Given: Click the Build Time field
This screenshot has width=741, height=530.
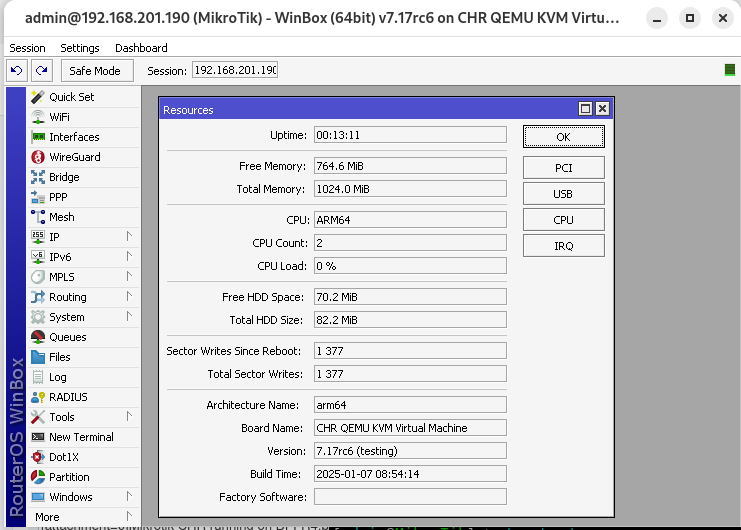Looking at the screenshot, I should pyautogui.click(x=410, y=474).
